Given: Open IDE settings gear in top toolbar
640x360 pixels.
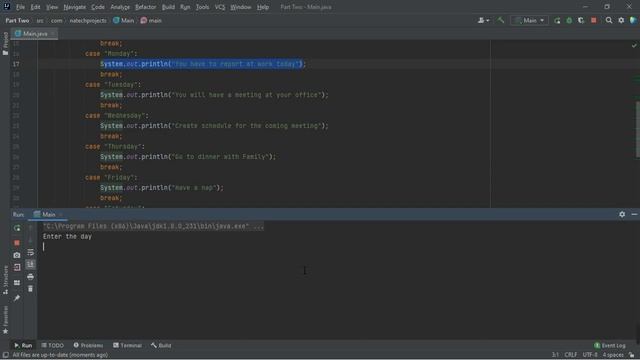Looking at the screenshot, I should pyautogui.click(x=621, y=20).
